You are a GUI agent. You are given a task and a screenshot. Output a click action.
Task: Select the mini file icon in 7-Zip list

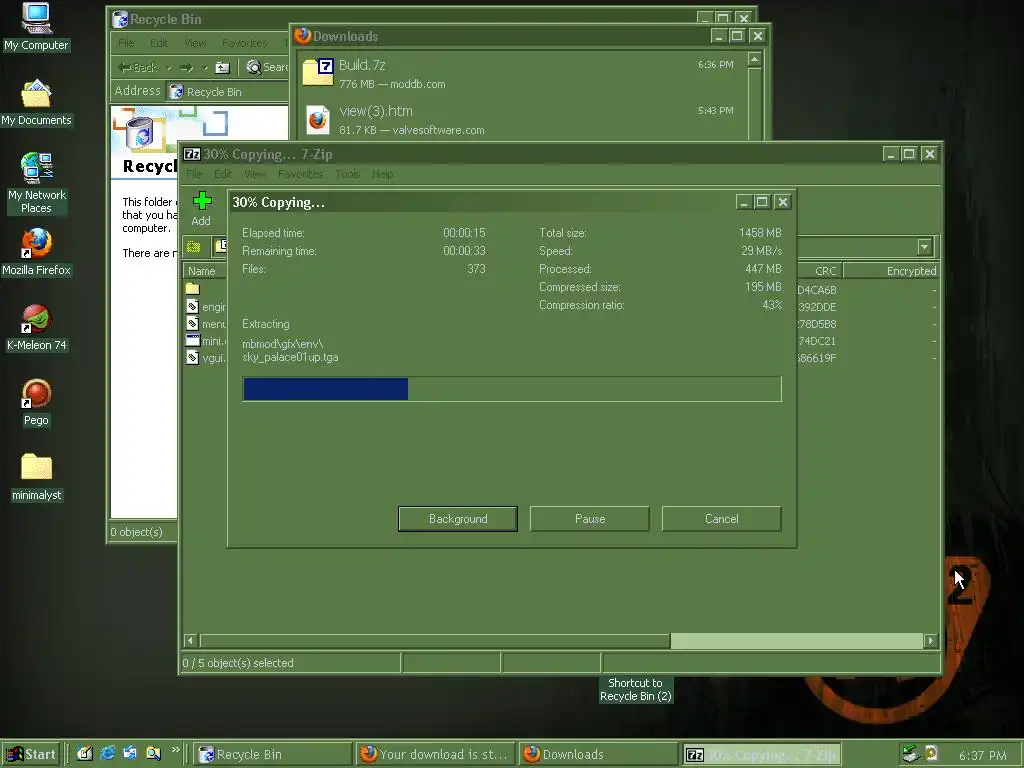click(x=193, y=340)
